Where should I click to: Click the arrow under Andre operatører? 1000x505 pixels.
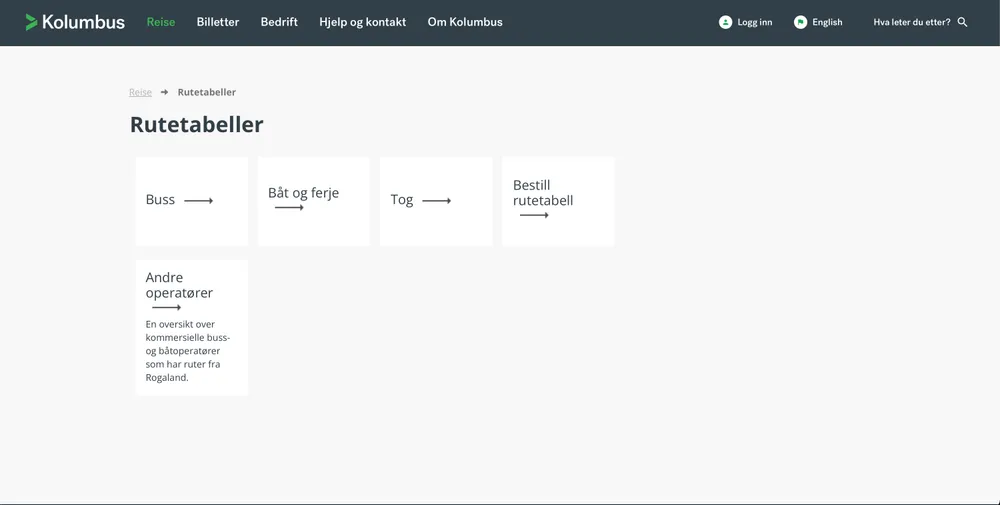click(167, 308)
